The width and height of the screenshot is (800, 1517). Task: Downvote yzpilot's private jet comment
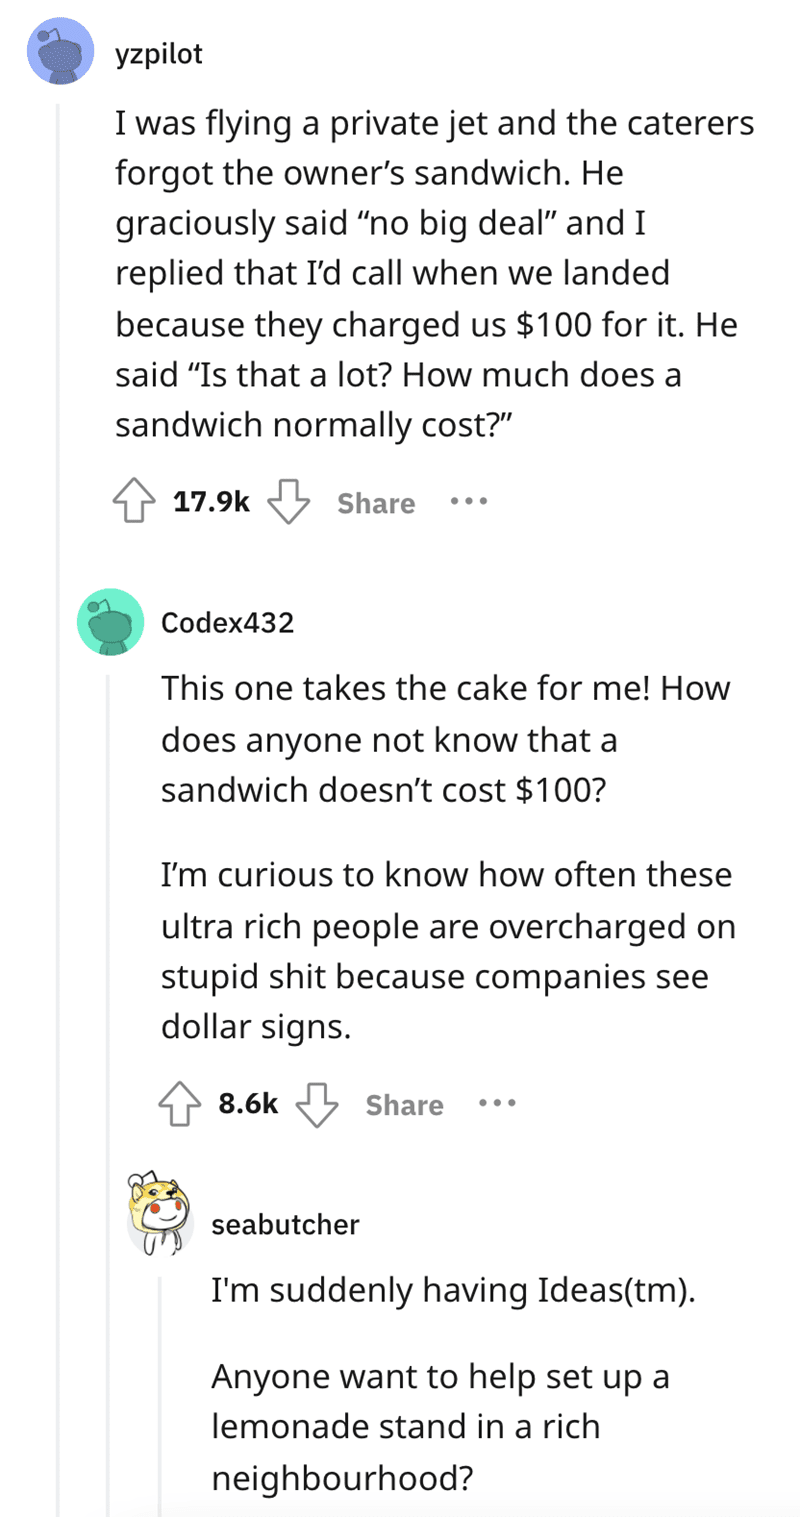(290, 503)
